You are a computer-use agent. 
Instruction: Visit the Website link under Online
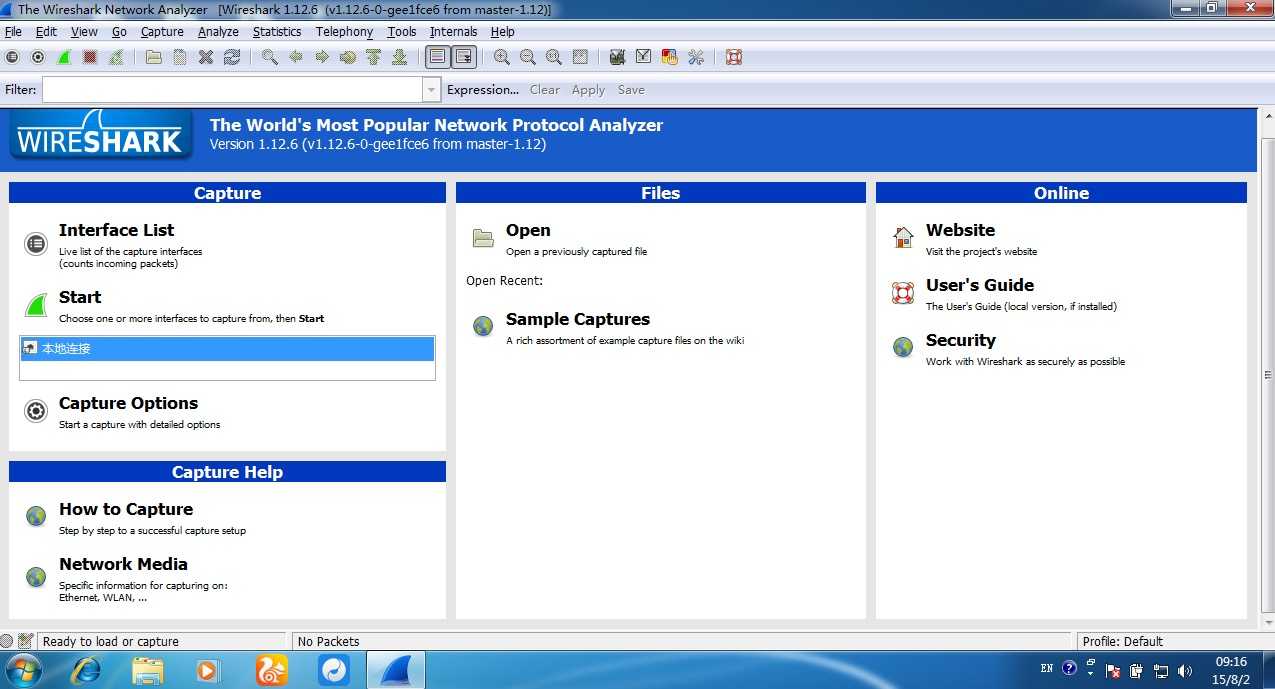point(960,230)
